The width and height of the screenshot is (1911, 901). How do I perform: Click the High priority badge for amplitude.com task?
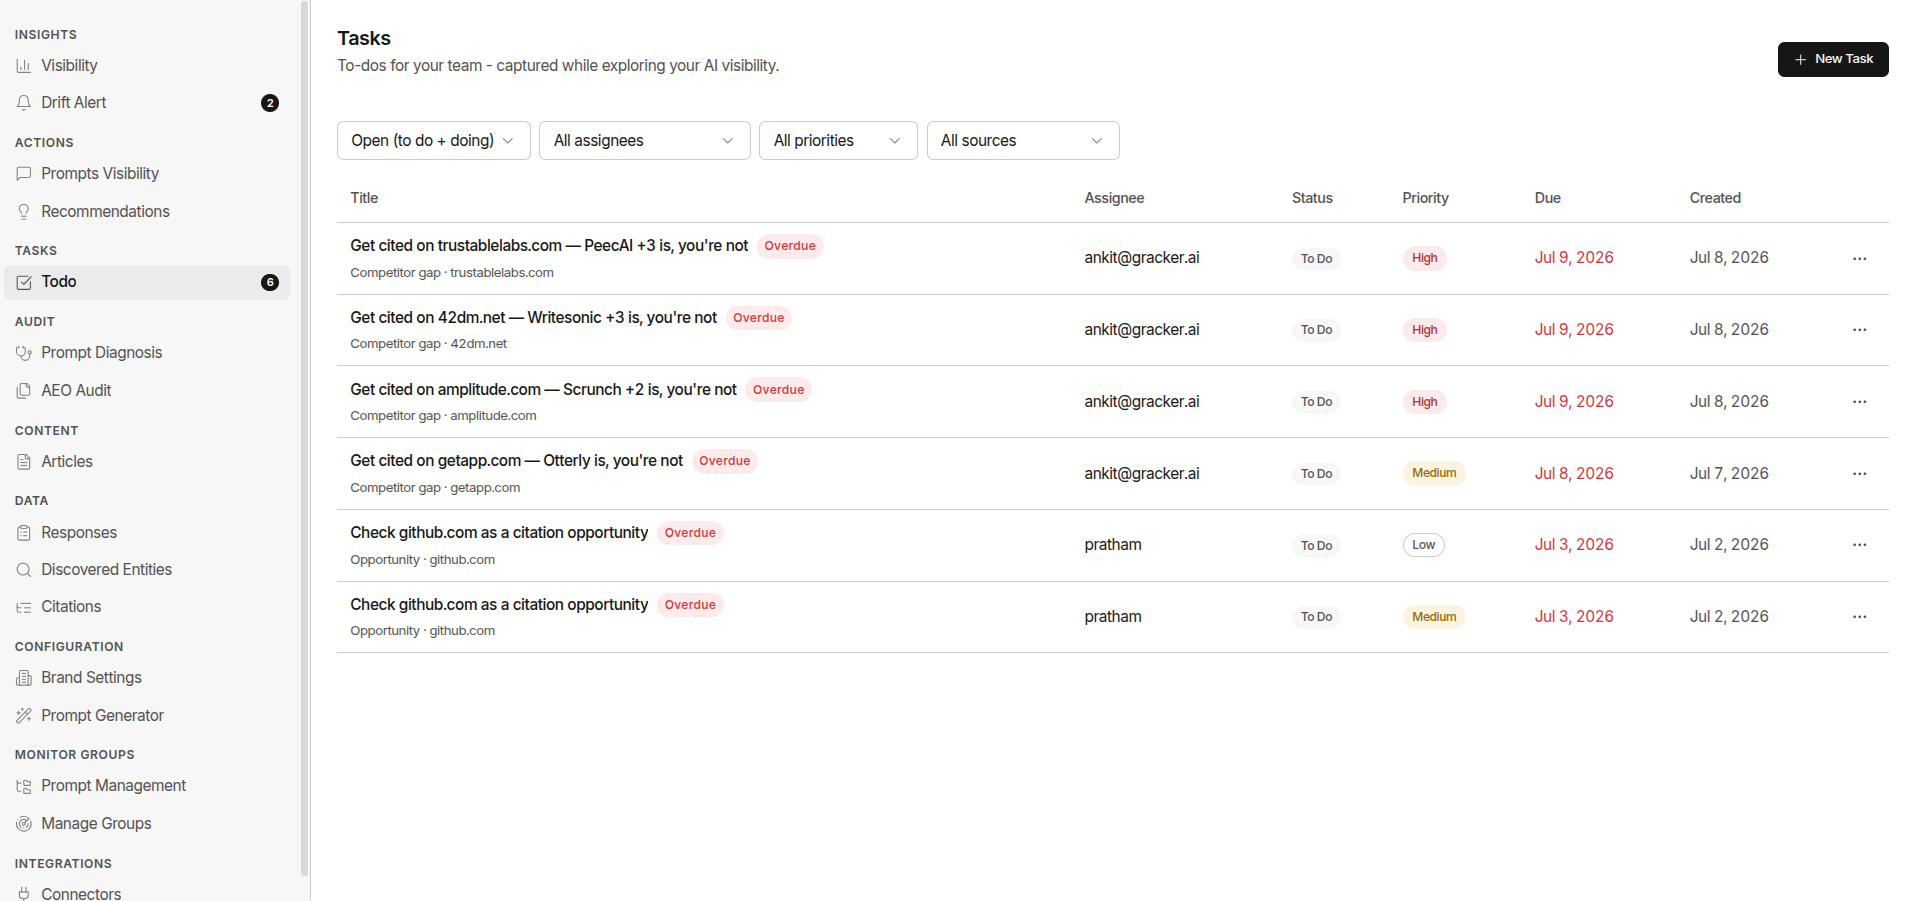tap(1424, 402)
